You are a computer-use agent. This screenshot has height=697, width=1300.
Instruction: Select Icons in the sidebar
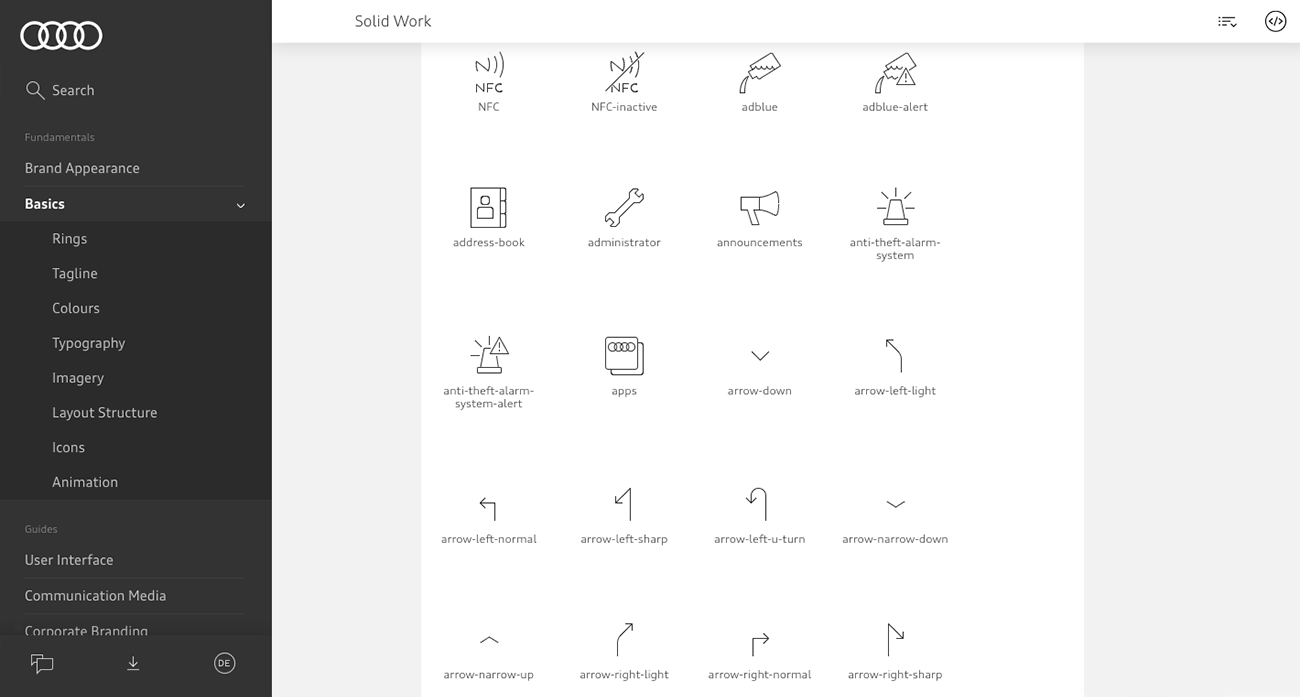pos(69,448)
